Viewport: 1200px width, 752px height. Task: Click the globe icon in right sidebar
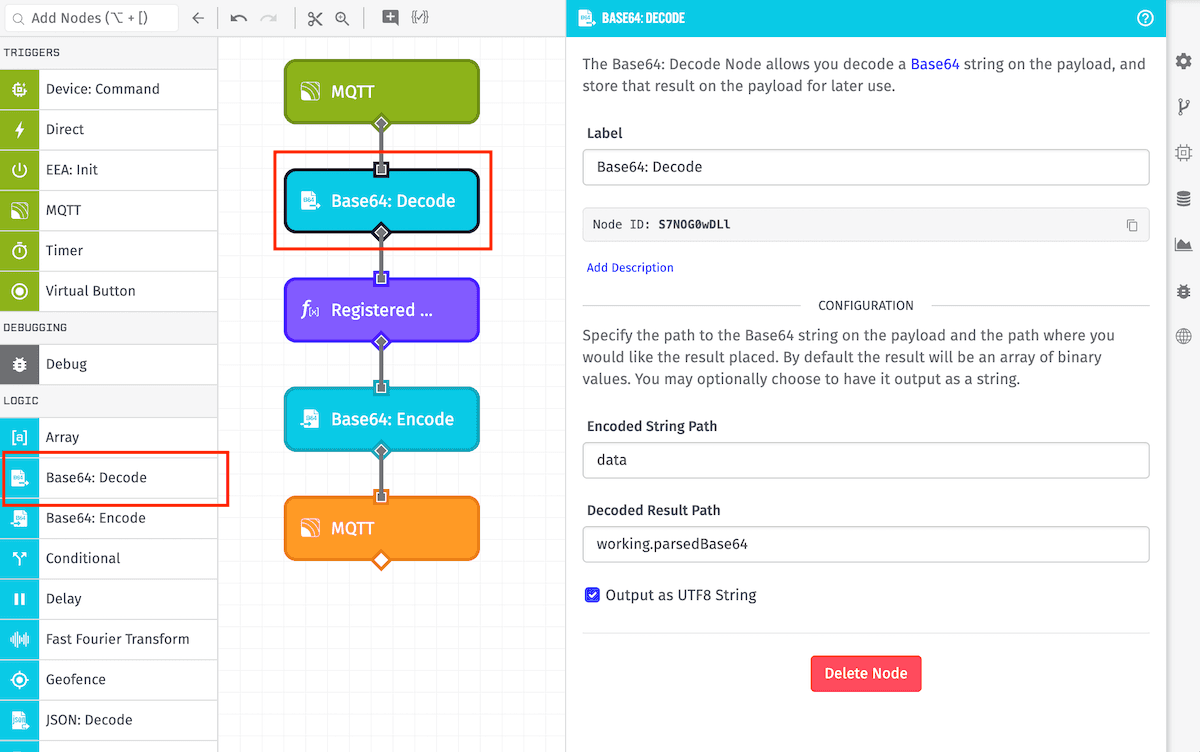[x=1184, y=337]
